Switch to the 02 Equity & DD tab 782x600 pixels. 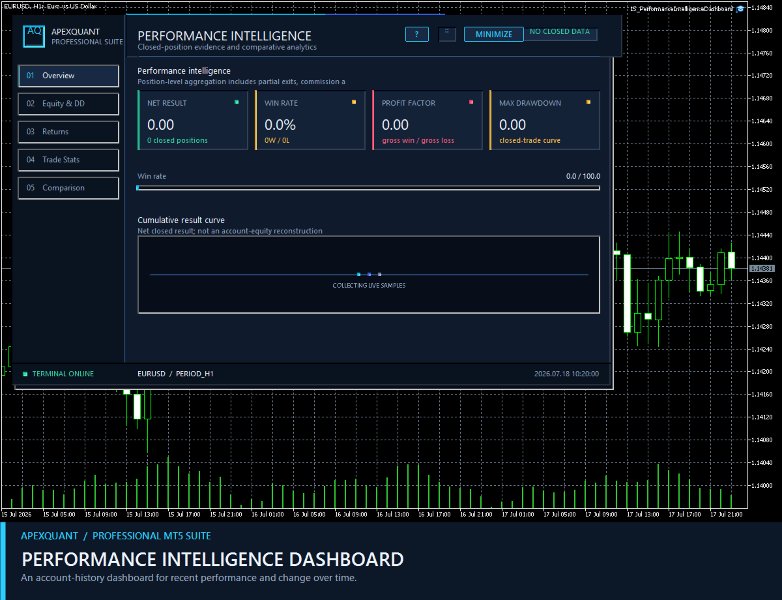[x=68, y=104]
